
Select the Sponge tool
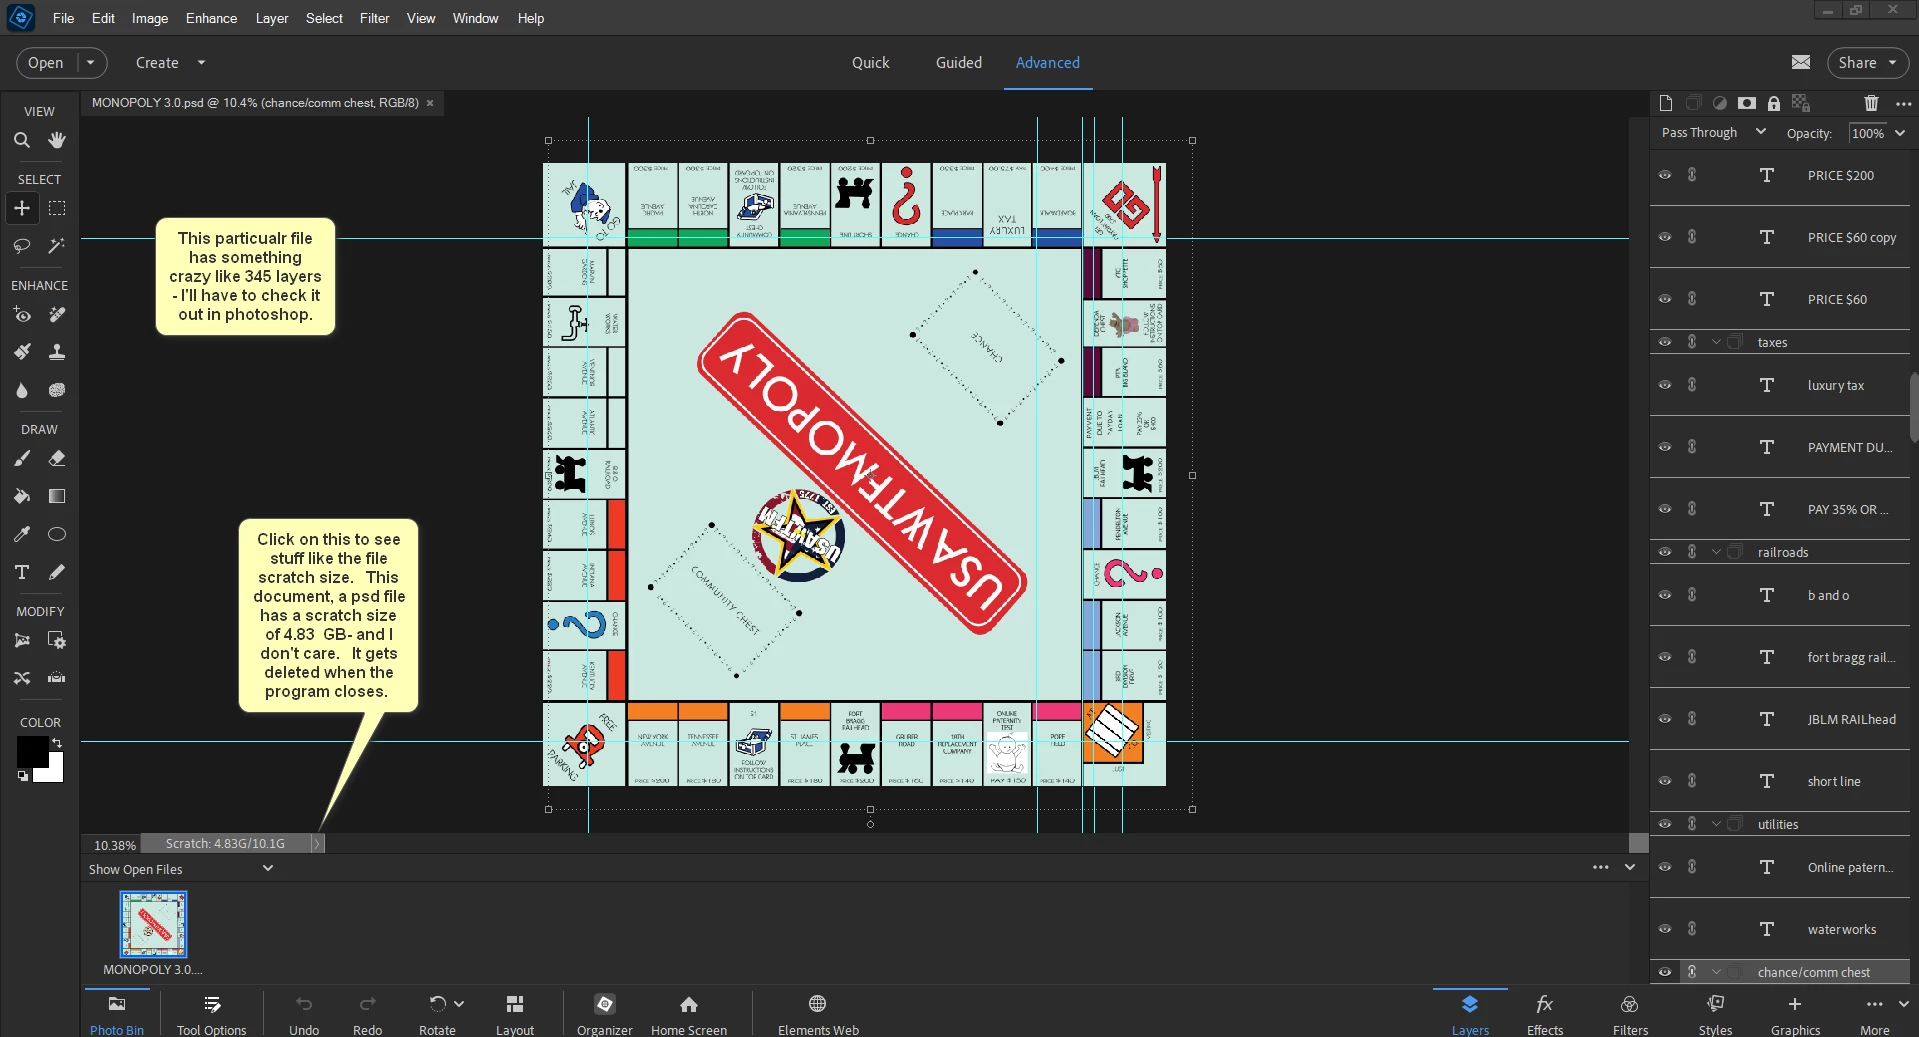(x=57, y=390)
